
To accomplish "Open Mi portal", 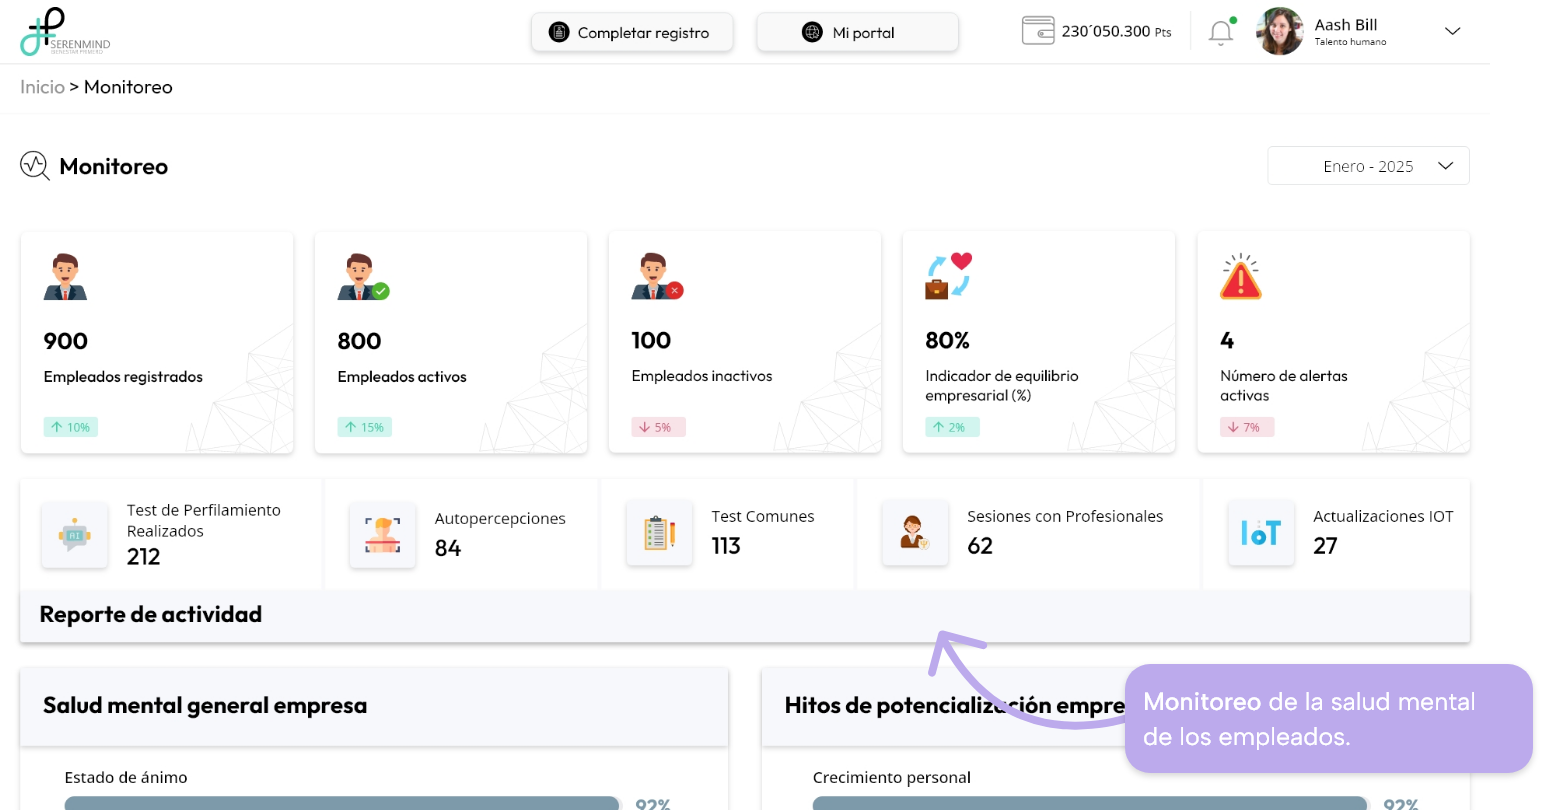I will [x=857, y=33].
